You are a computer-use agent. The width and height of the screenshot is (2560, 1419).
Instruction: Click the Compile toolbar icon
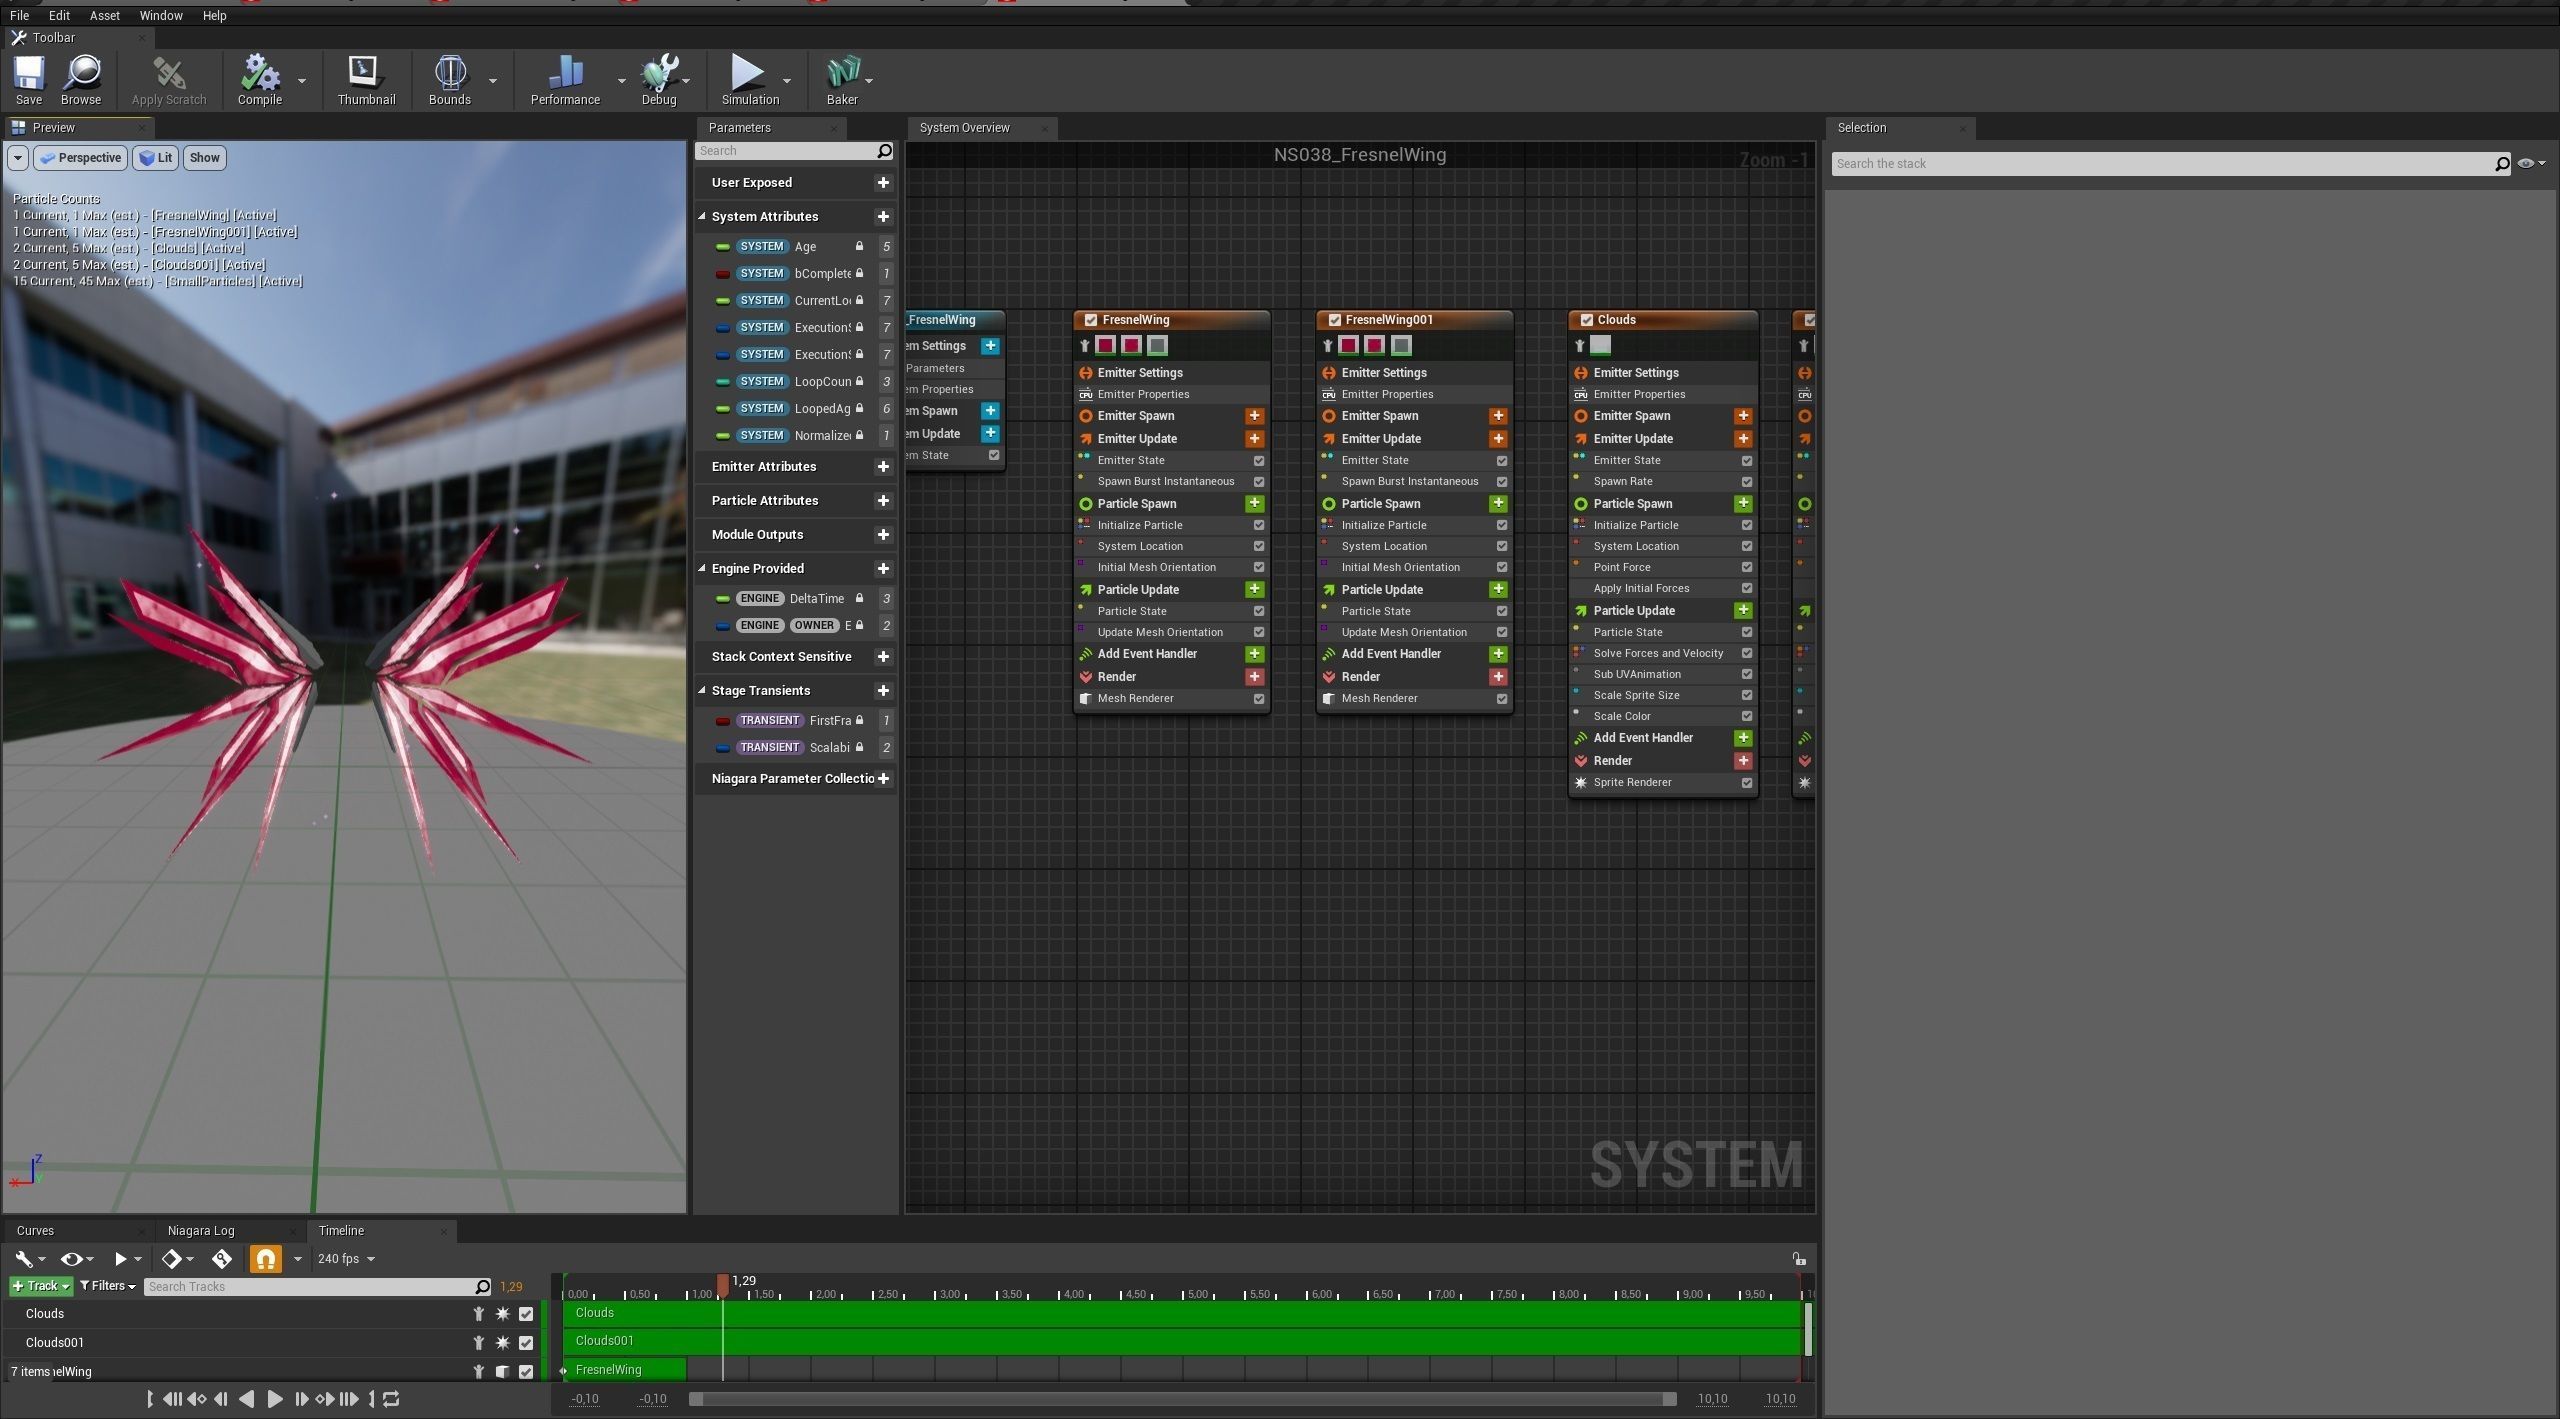[259, 73]
